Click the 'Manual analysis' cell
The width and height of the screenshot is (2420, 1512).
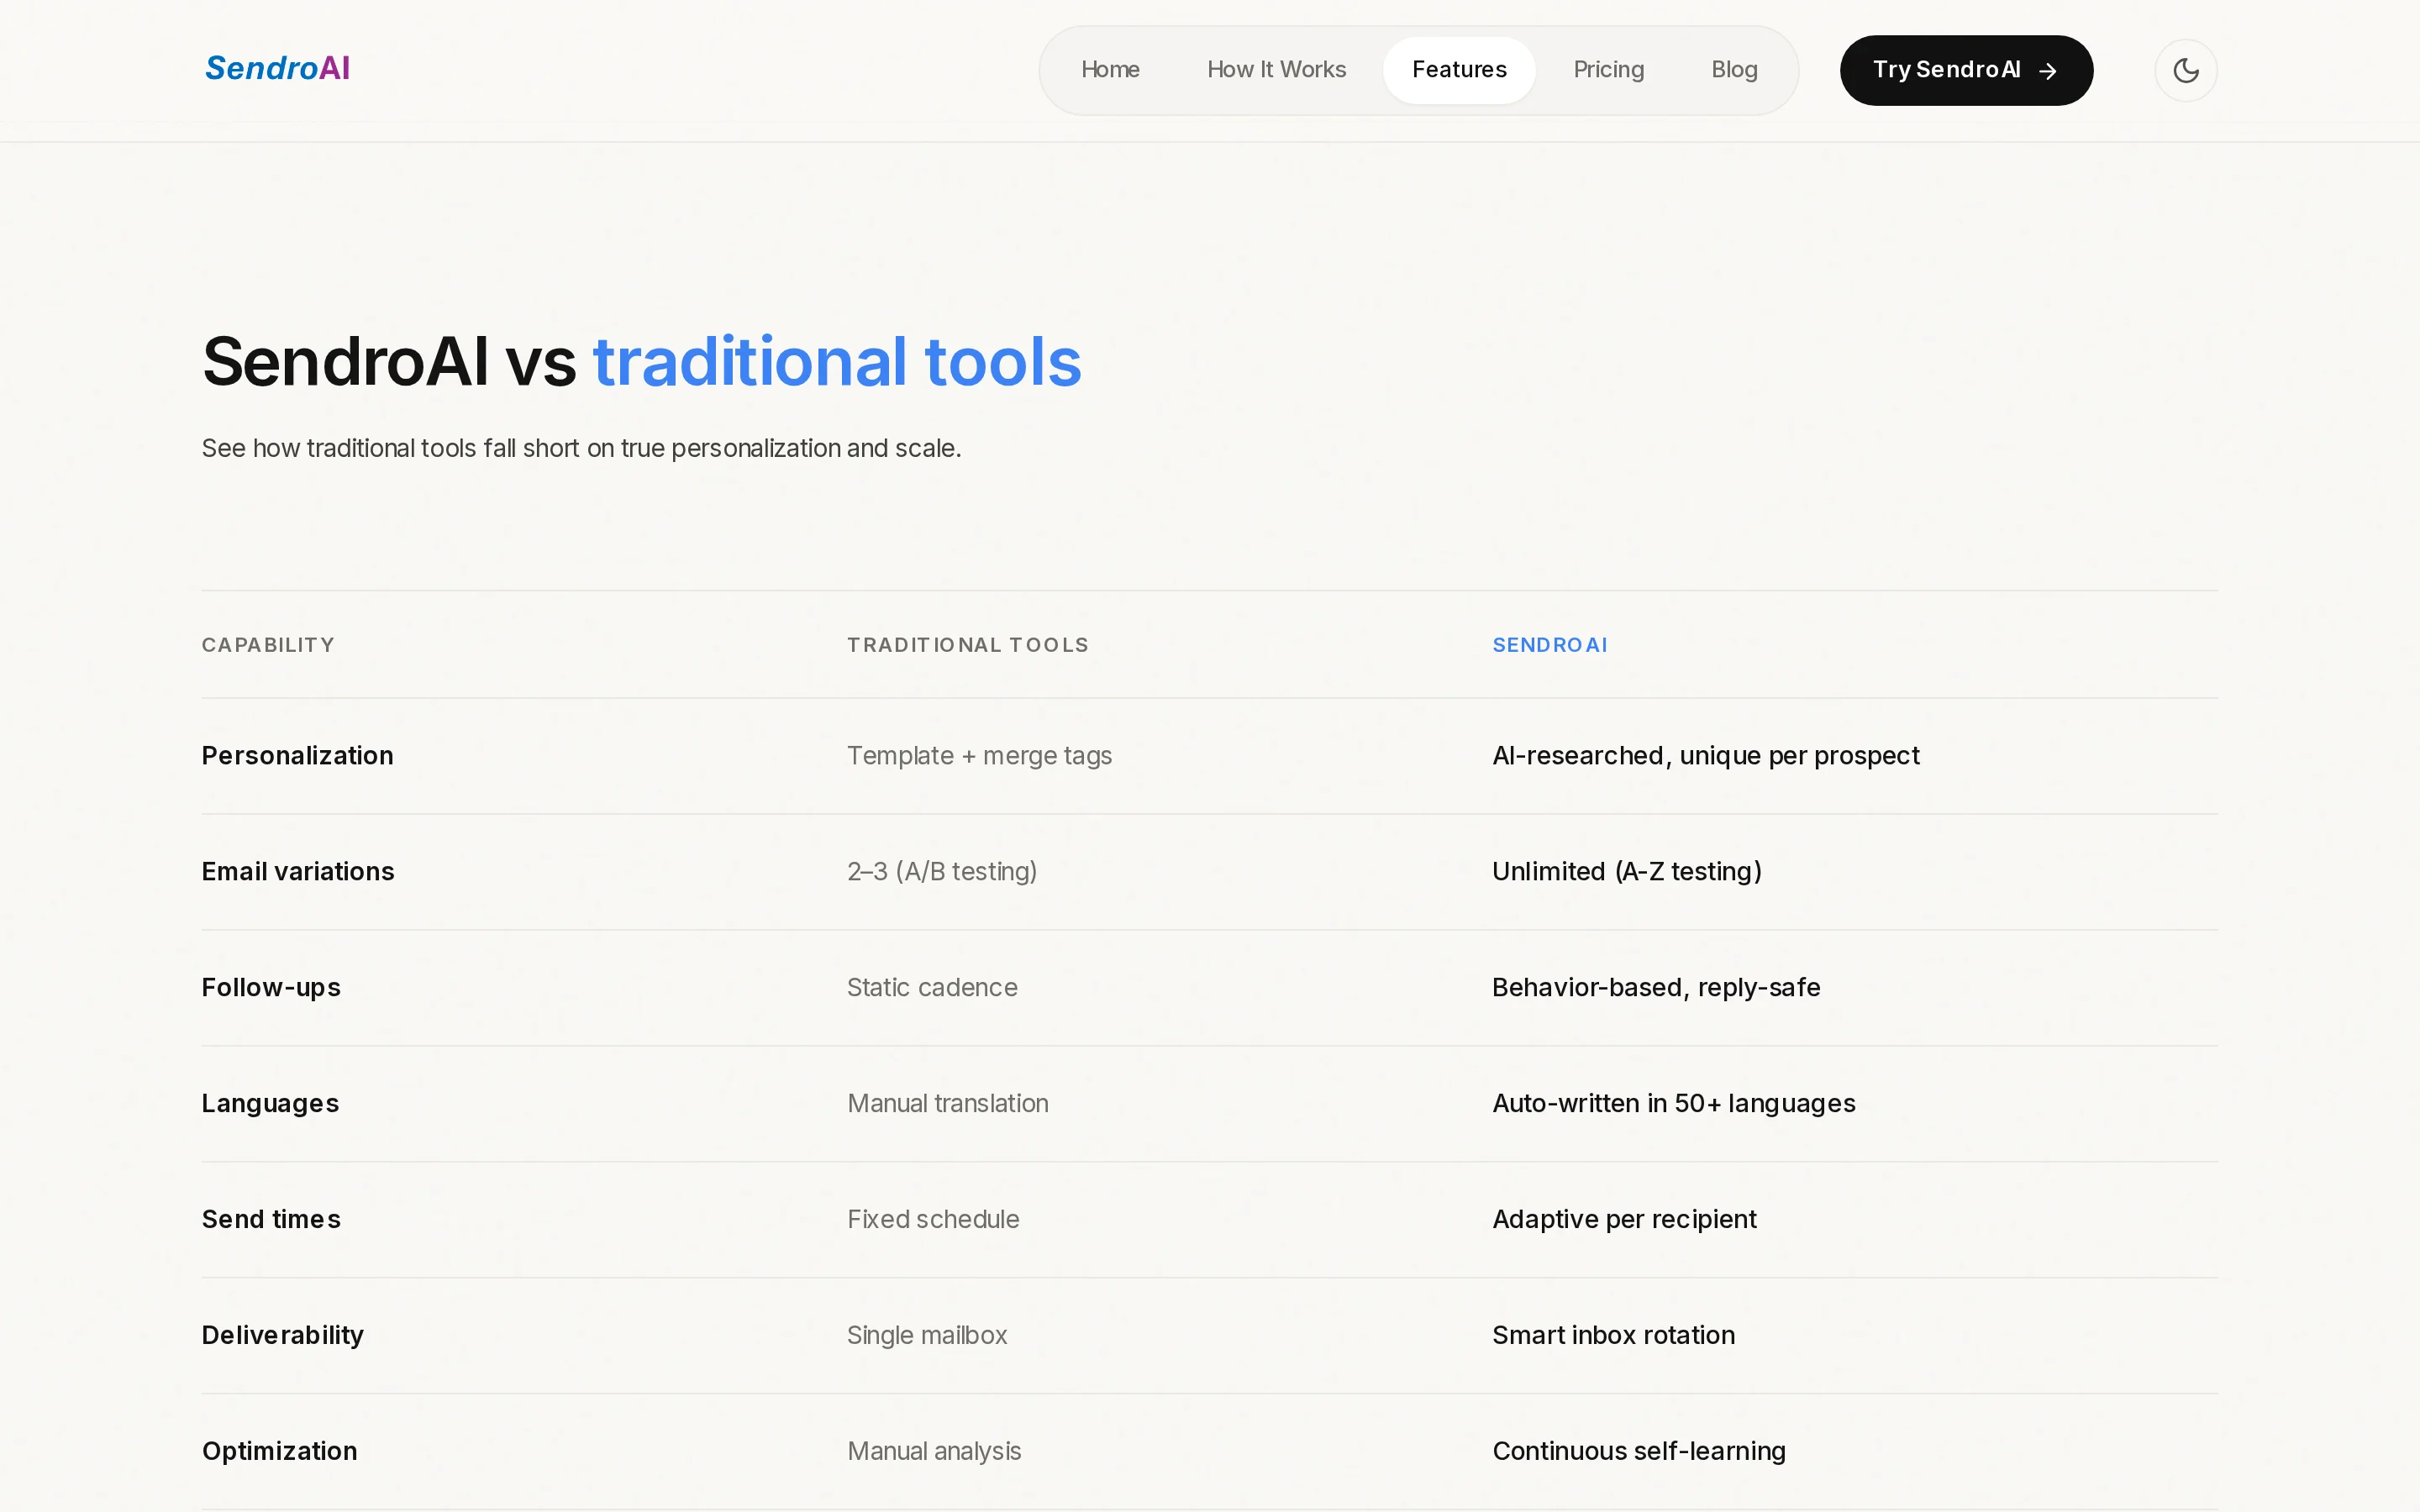tap(934, 1451)
